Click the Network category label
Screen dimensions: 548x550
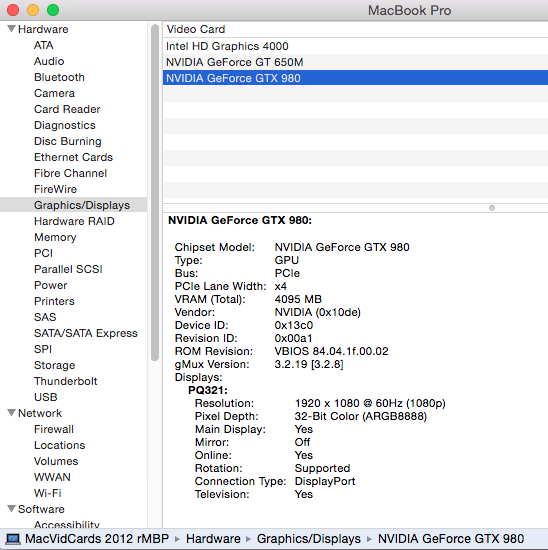[x=40, y=413]
